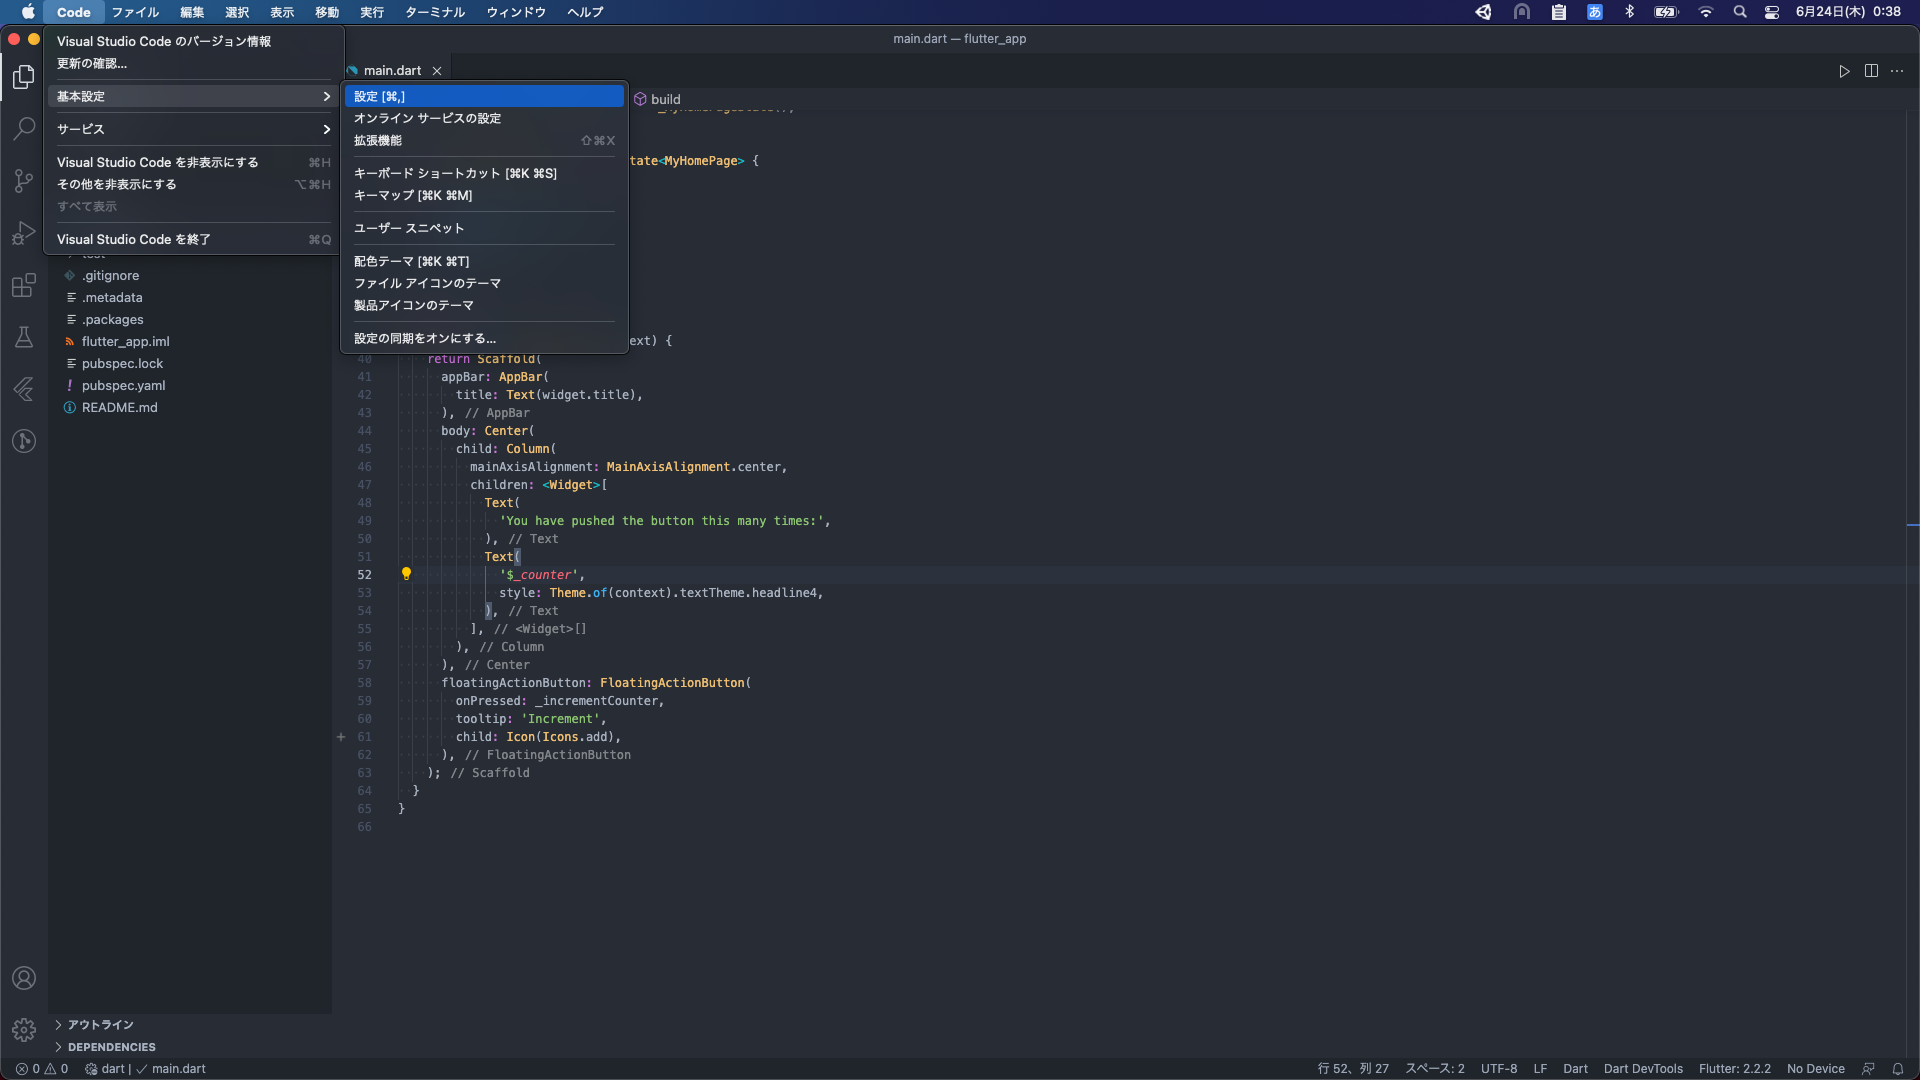The height and width of the screenshot is (1080, 1920).
Task: Open the Source Control view
Action: pyautogui.click(x=24, y=181)
